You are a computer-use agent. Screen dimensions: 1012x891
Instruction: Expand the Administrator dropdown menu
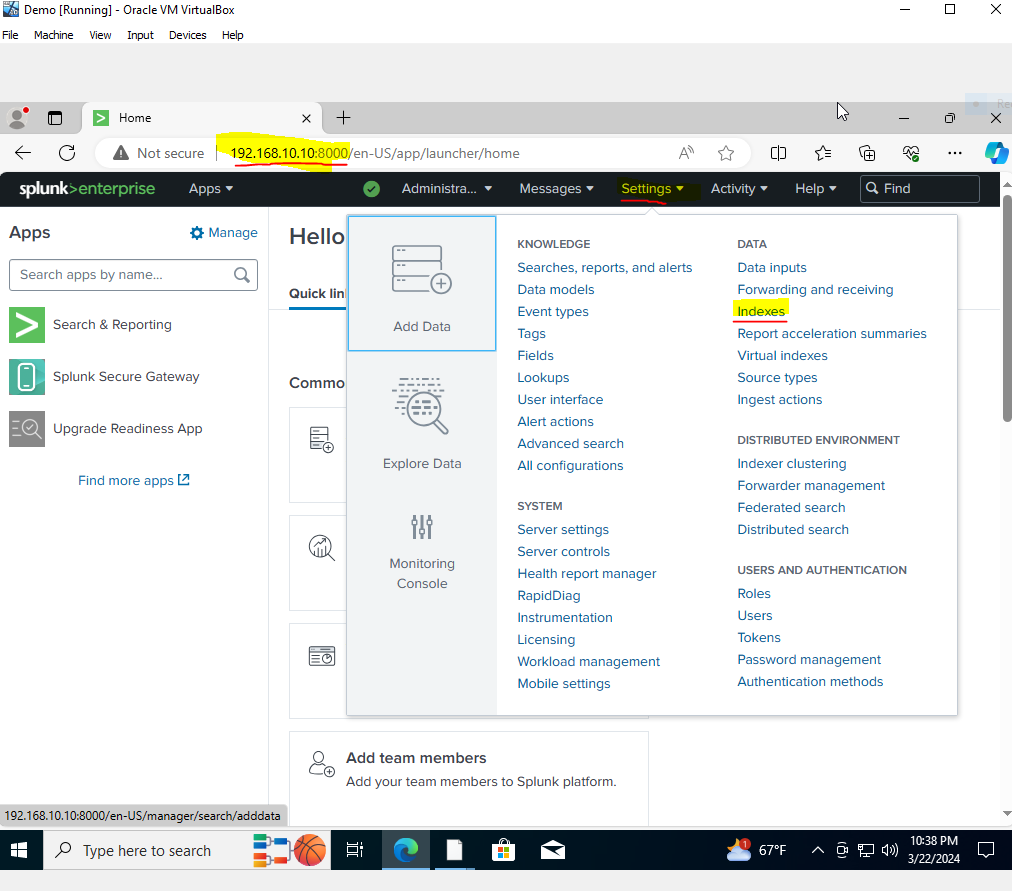pos(447,189)
